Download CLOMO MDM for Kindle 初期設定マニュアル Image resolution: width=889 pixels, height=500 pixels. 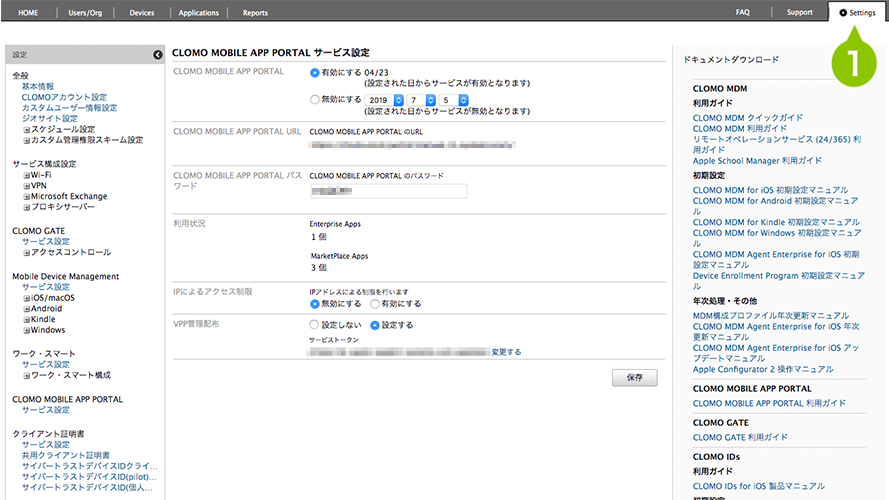(776, 222)
